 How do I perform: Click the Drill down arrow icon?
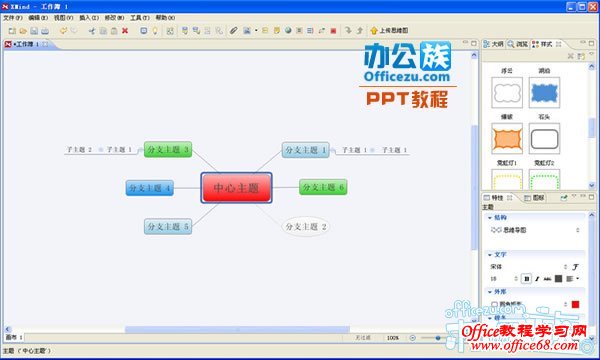[x=348, y=31]
